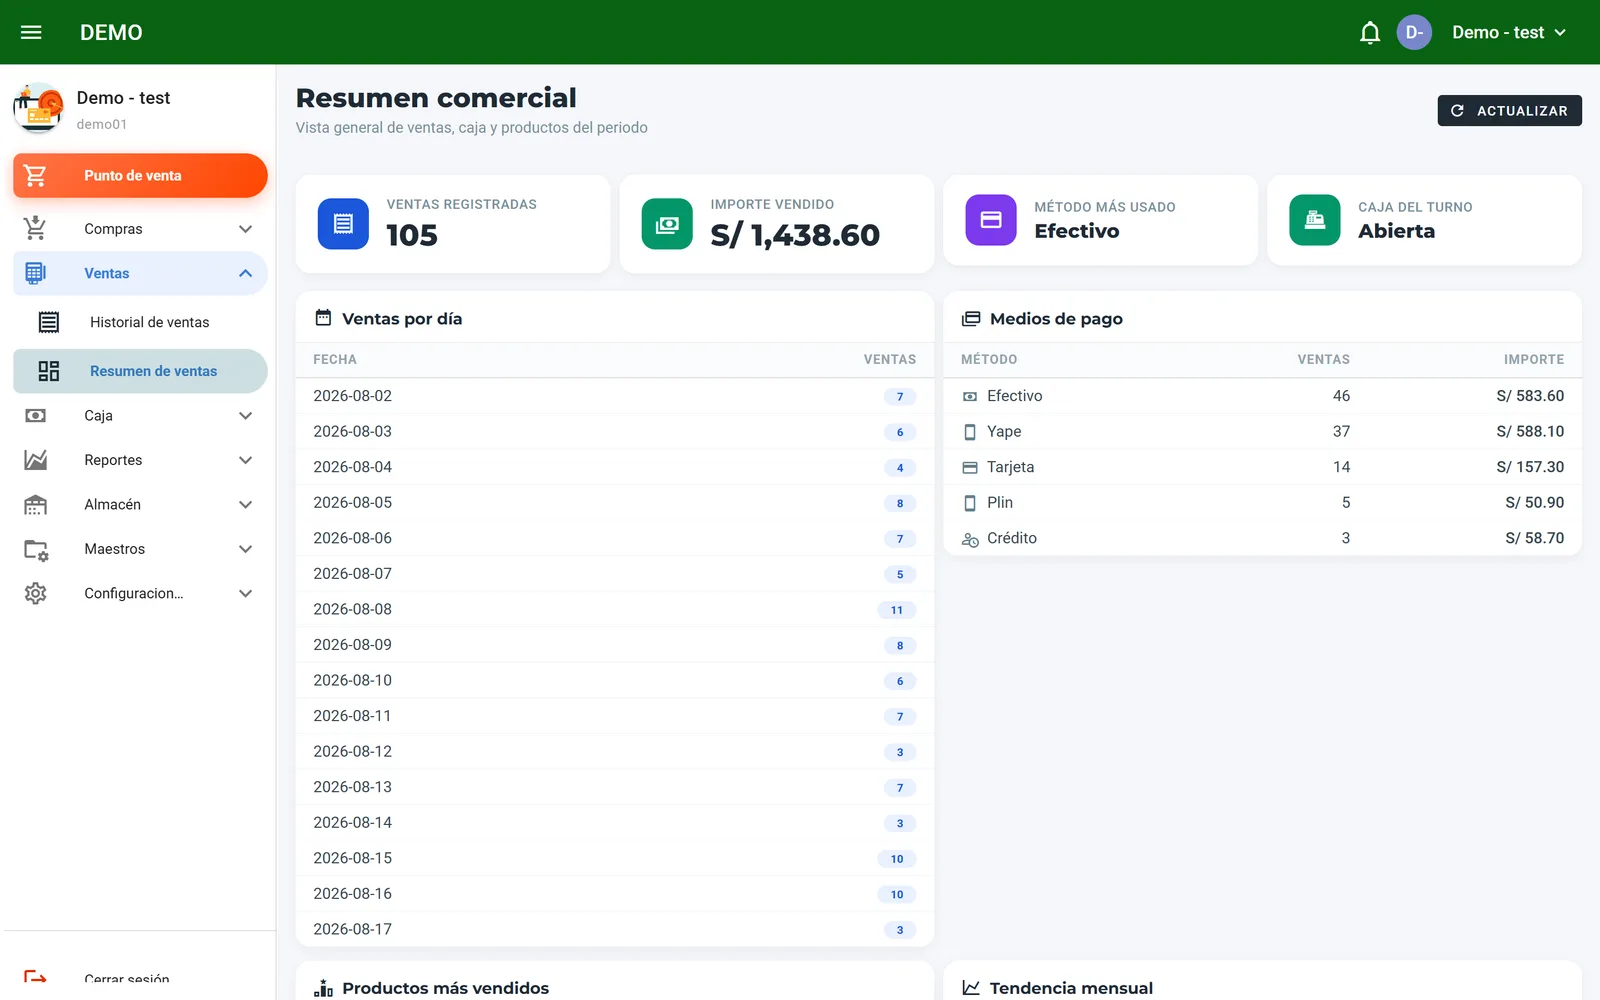Open Historial de ventas page
The image size is (1600, 1000).
[140, 322]
